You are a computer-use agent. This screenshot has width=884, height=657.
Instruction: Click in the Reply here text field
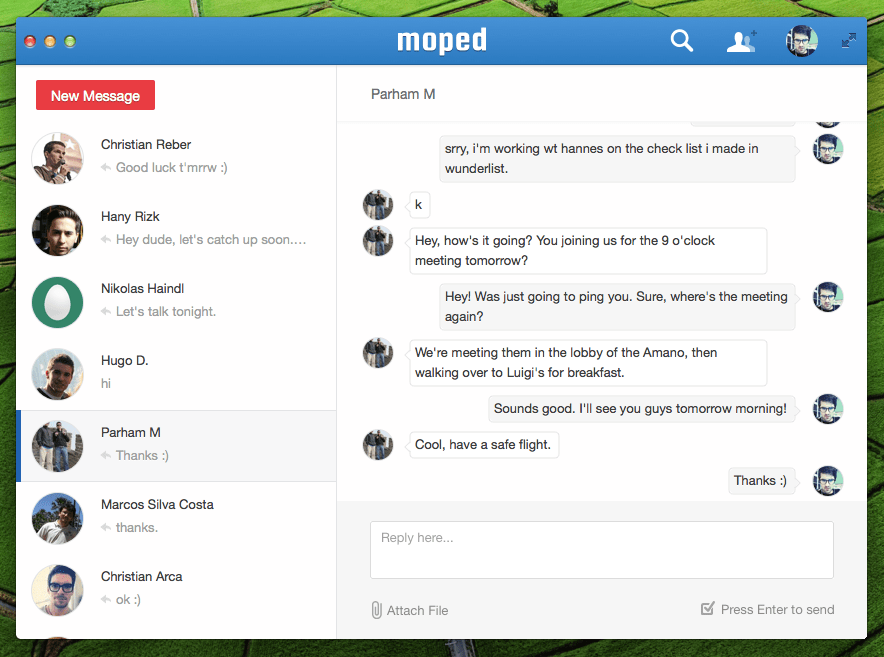[601, 549]
